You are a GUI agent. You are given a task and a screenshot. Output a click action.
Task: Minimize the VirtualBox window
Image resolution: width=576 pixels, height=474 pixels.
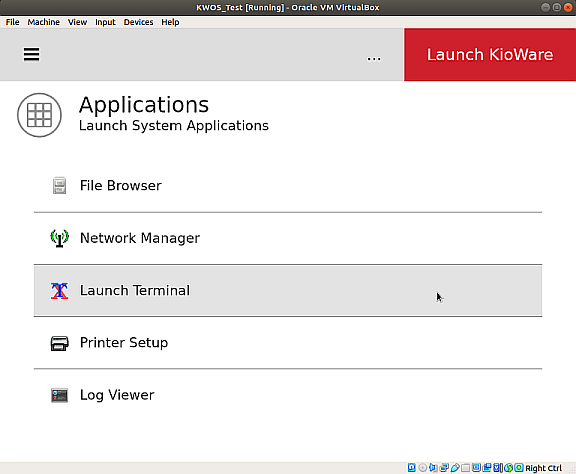tap(546, 7)
